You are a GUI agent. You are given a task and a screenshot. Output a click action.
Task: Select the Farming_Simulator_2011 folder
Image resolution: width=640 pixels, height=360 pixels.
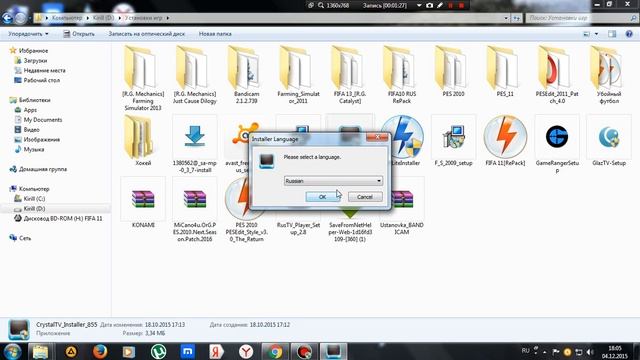coord(298,75)
